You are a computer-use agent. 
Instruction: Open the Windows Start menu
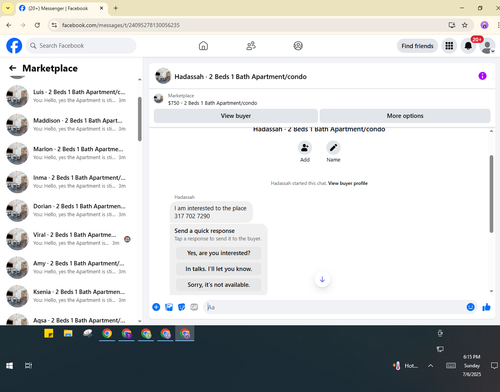pos(10,366)
